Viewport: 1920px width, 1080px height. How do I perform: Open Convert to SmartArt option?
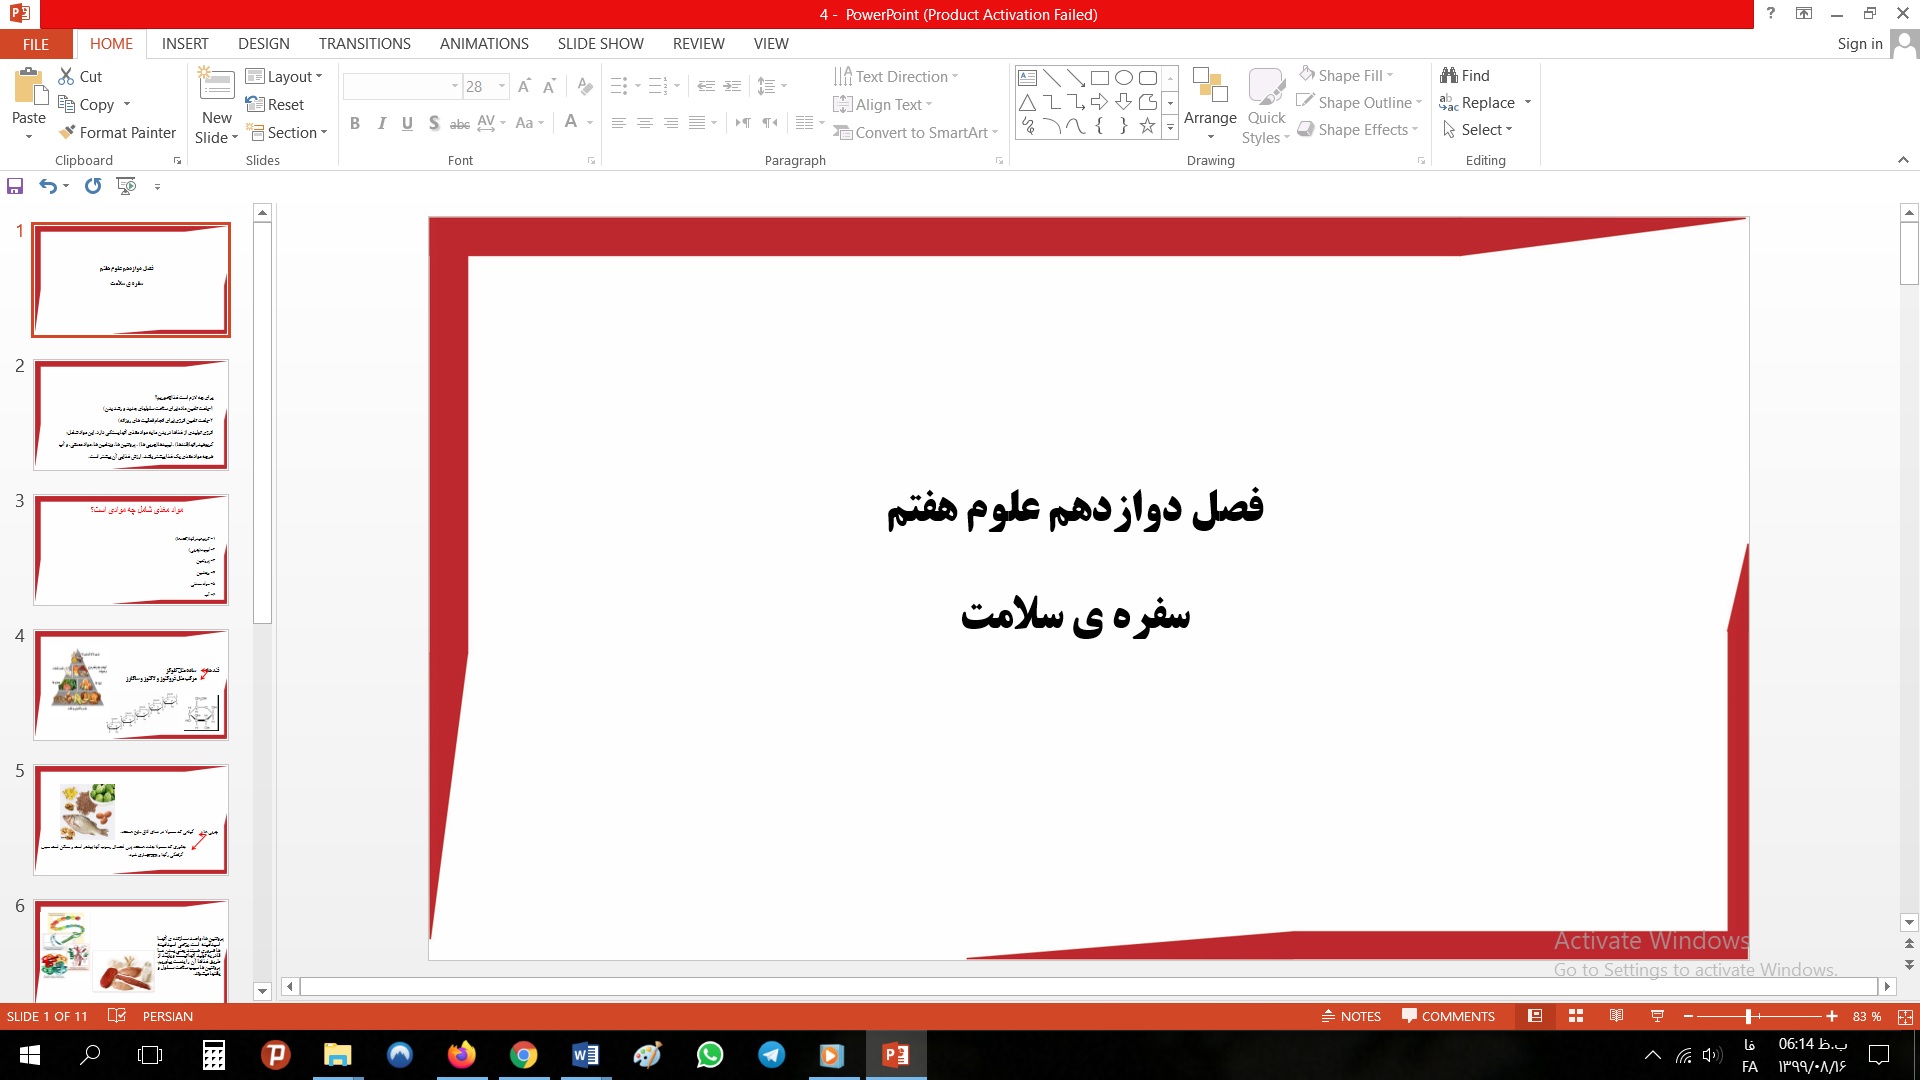pyautogui.click(x=914, y=132)
